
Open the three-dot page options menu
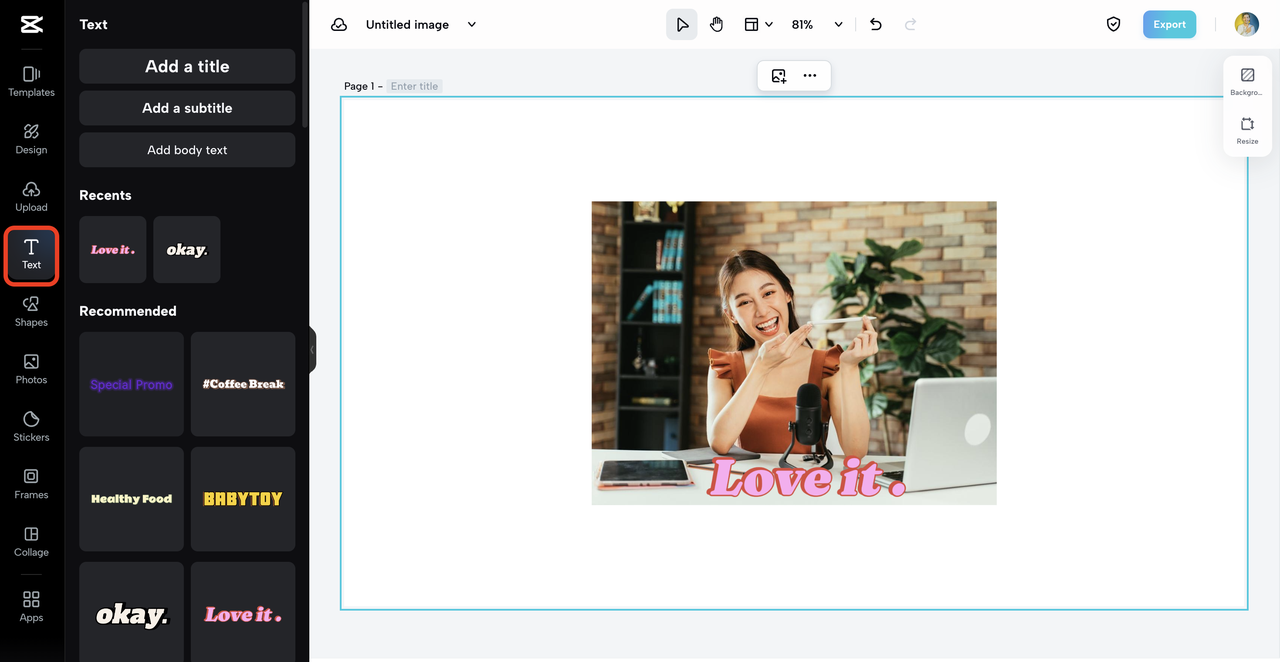coord(810,76)
